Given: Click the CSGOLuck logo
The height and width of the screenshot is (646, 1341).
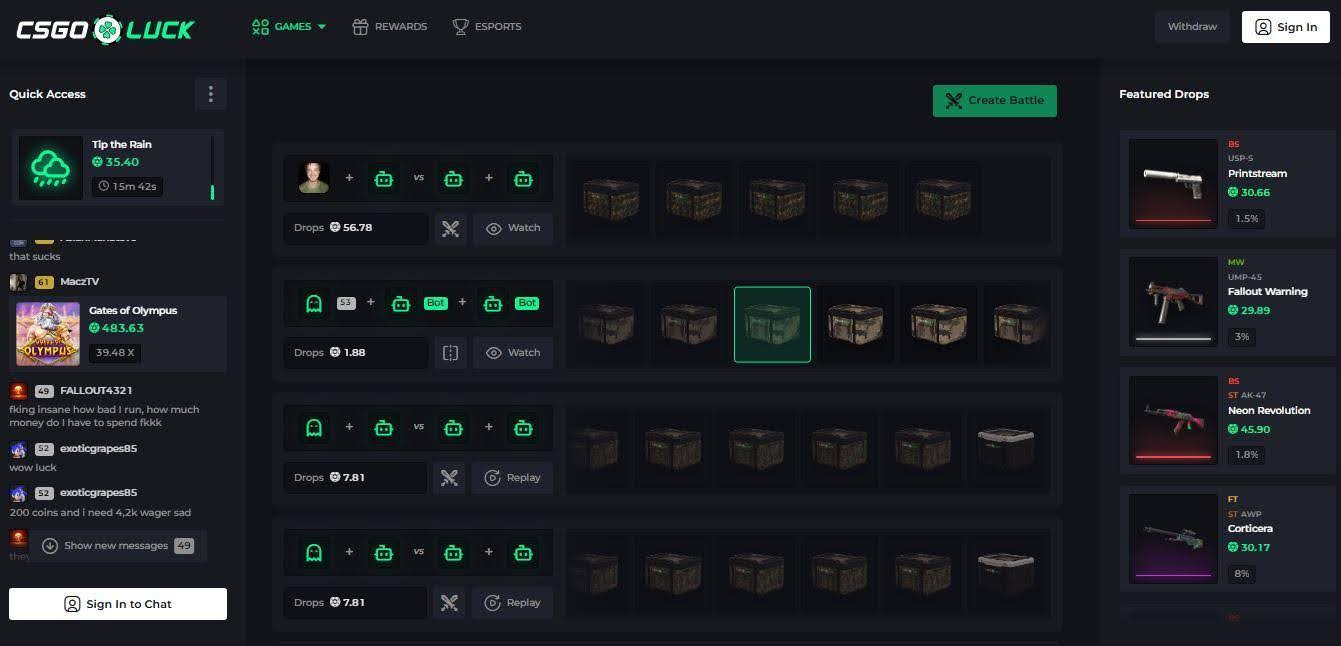Looking at the screenshot, I should coord(105,29).
